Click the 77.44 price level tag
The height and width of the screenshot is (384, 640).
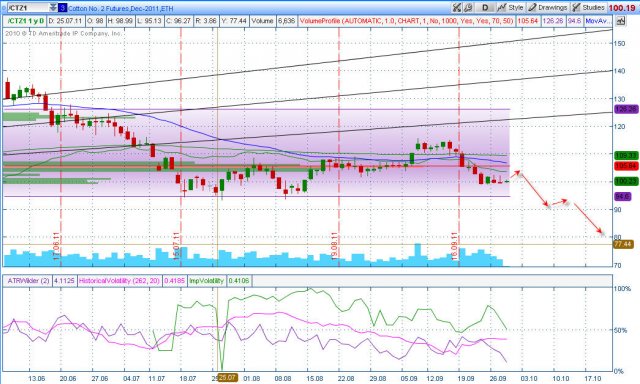(x=623, y=244)
